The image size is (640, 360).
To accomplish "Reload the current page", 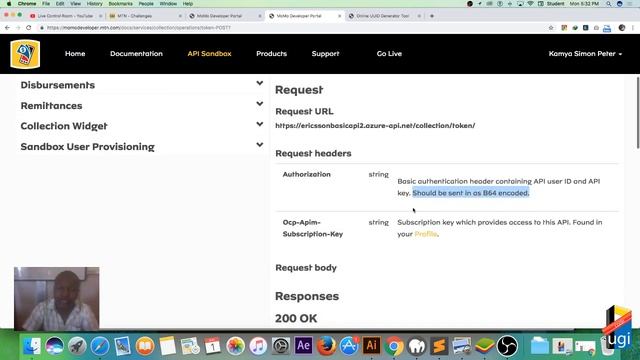I will 29,28.
